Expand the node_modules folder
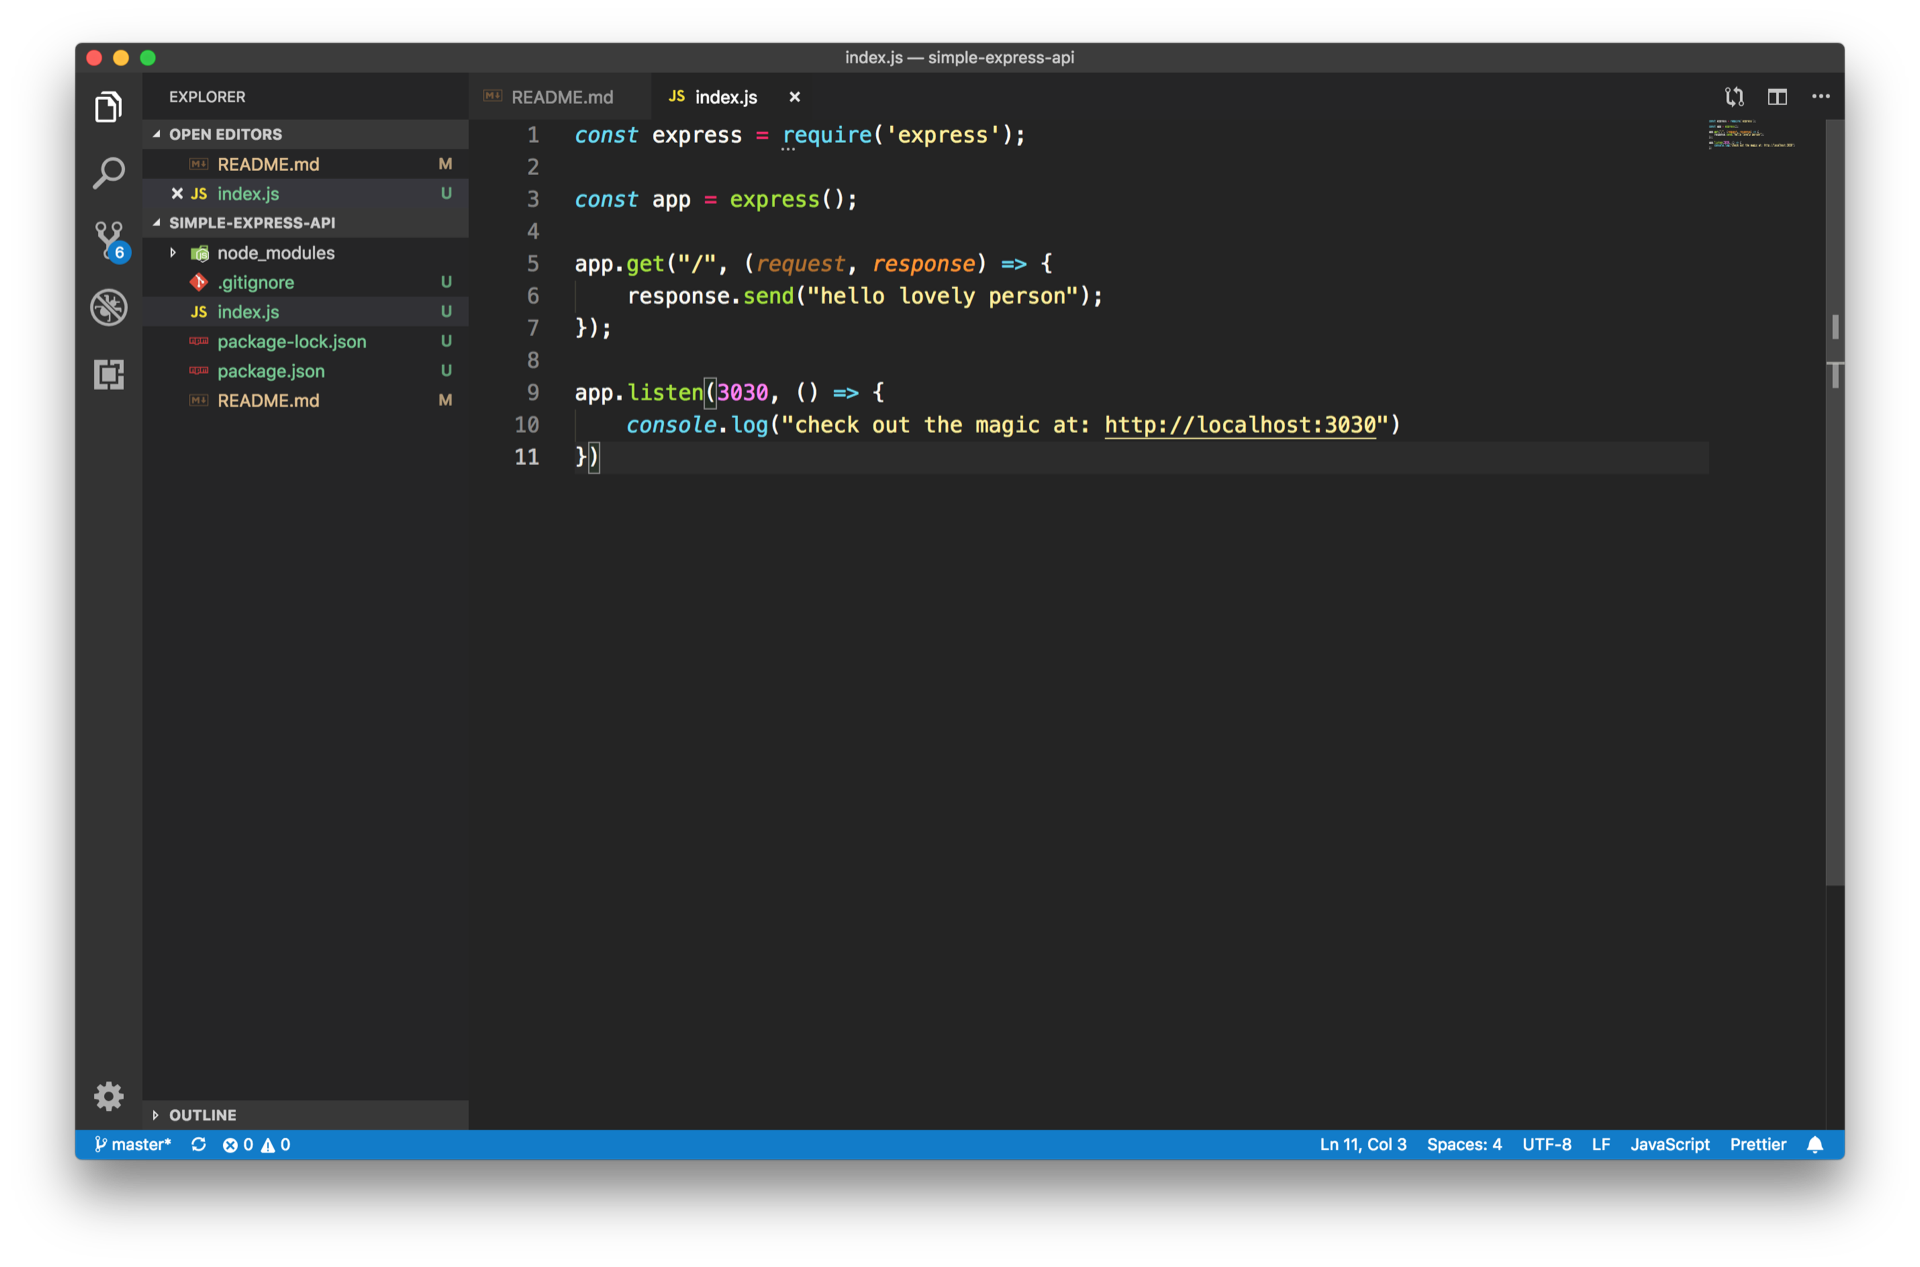1920x1267 pixels. pos(275,253)
